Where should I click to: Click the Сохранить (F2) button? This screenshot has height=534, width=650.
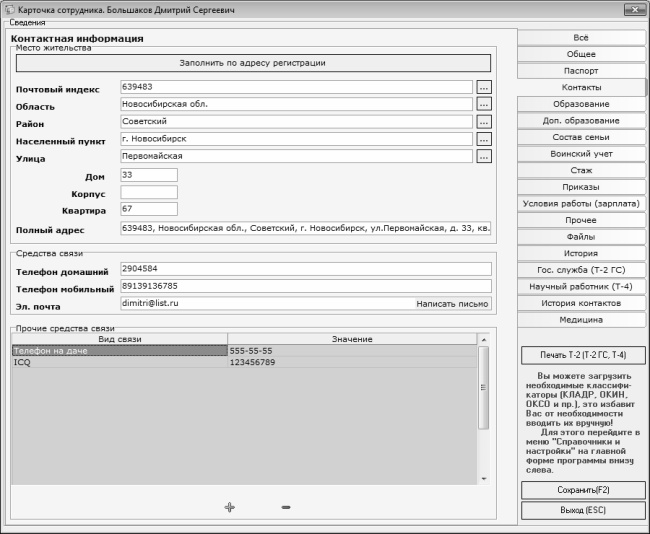582,490
